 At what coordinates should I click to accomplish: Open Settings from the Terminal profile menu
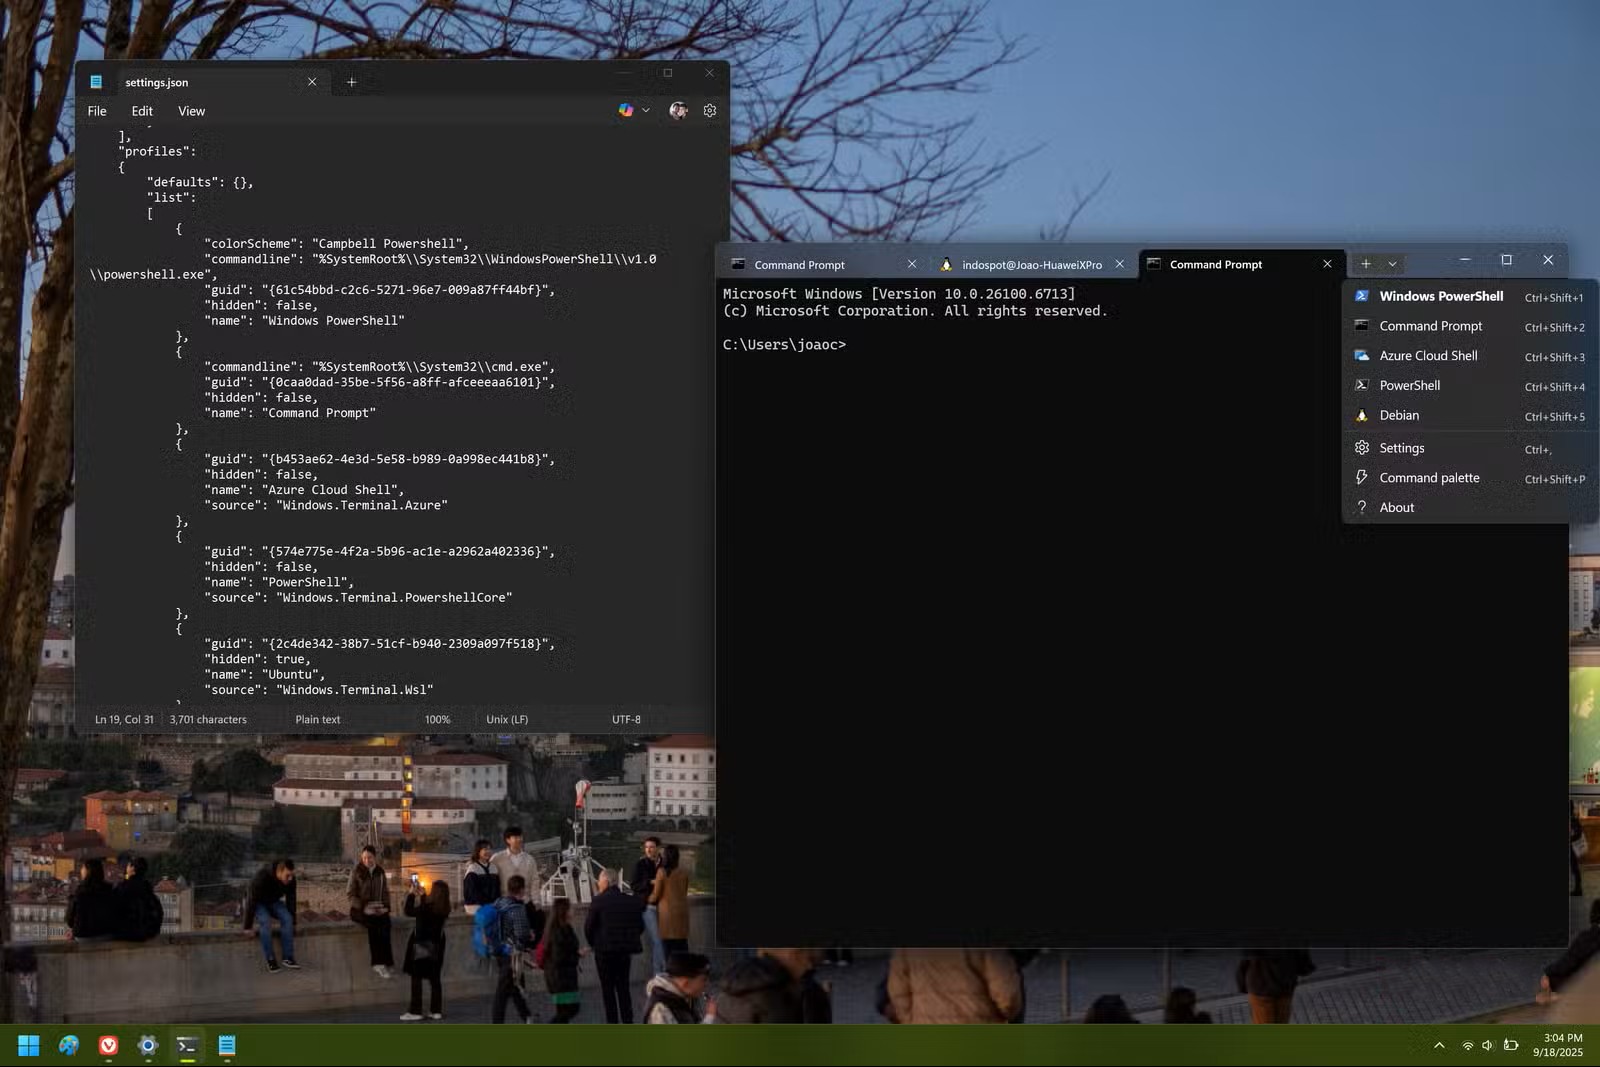[x=1401, y=447]
